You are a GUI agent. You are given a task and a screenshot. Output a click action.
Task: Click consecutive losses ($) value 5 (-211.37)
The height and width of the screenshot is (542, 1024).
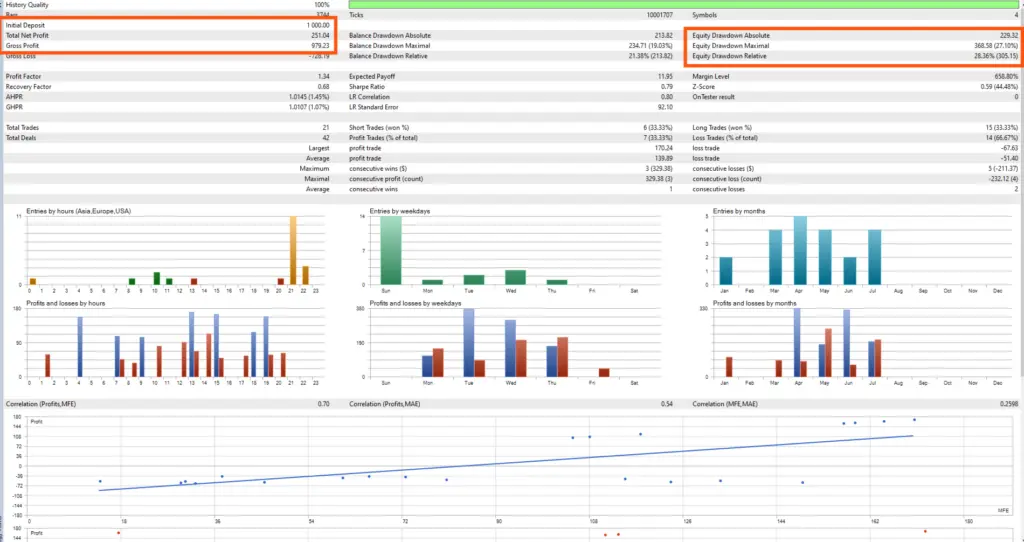coord(1002,168)
